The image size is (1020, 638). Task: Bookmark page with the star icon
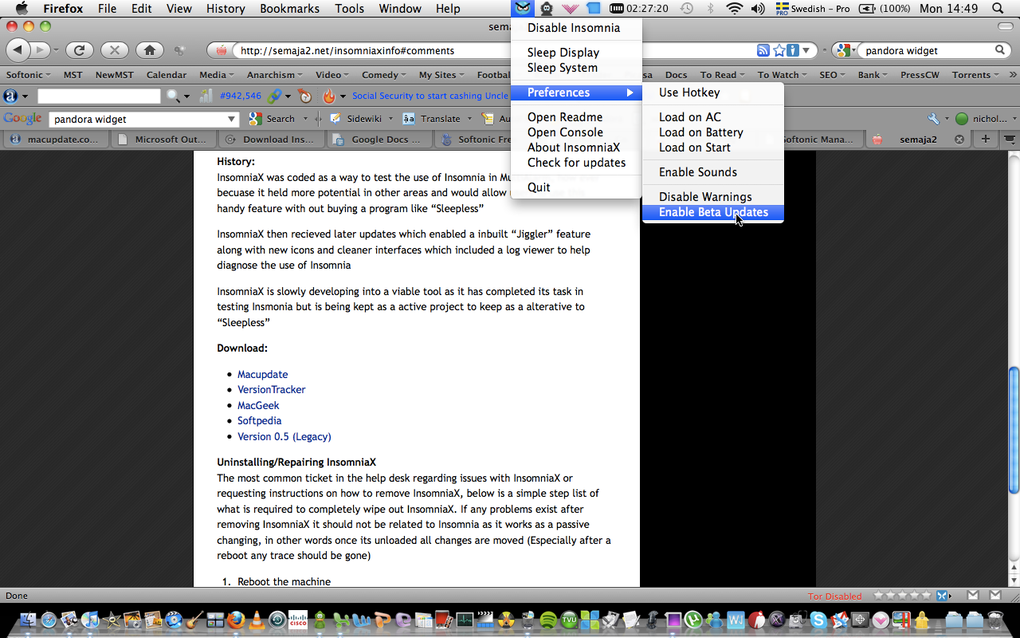(779, 50)
